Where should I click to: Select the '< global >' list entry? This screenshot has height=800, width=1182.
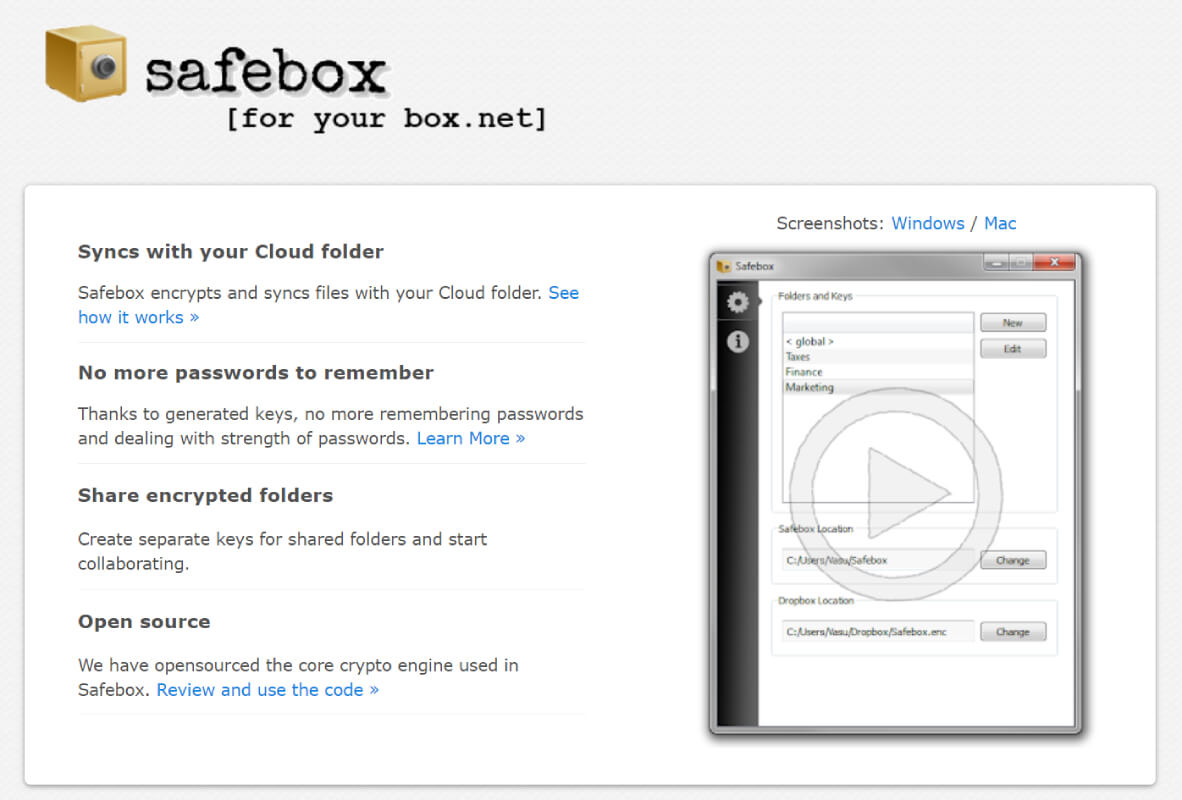coord(878,342)
